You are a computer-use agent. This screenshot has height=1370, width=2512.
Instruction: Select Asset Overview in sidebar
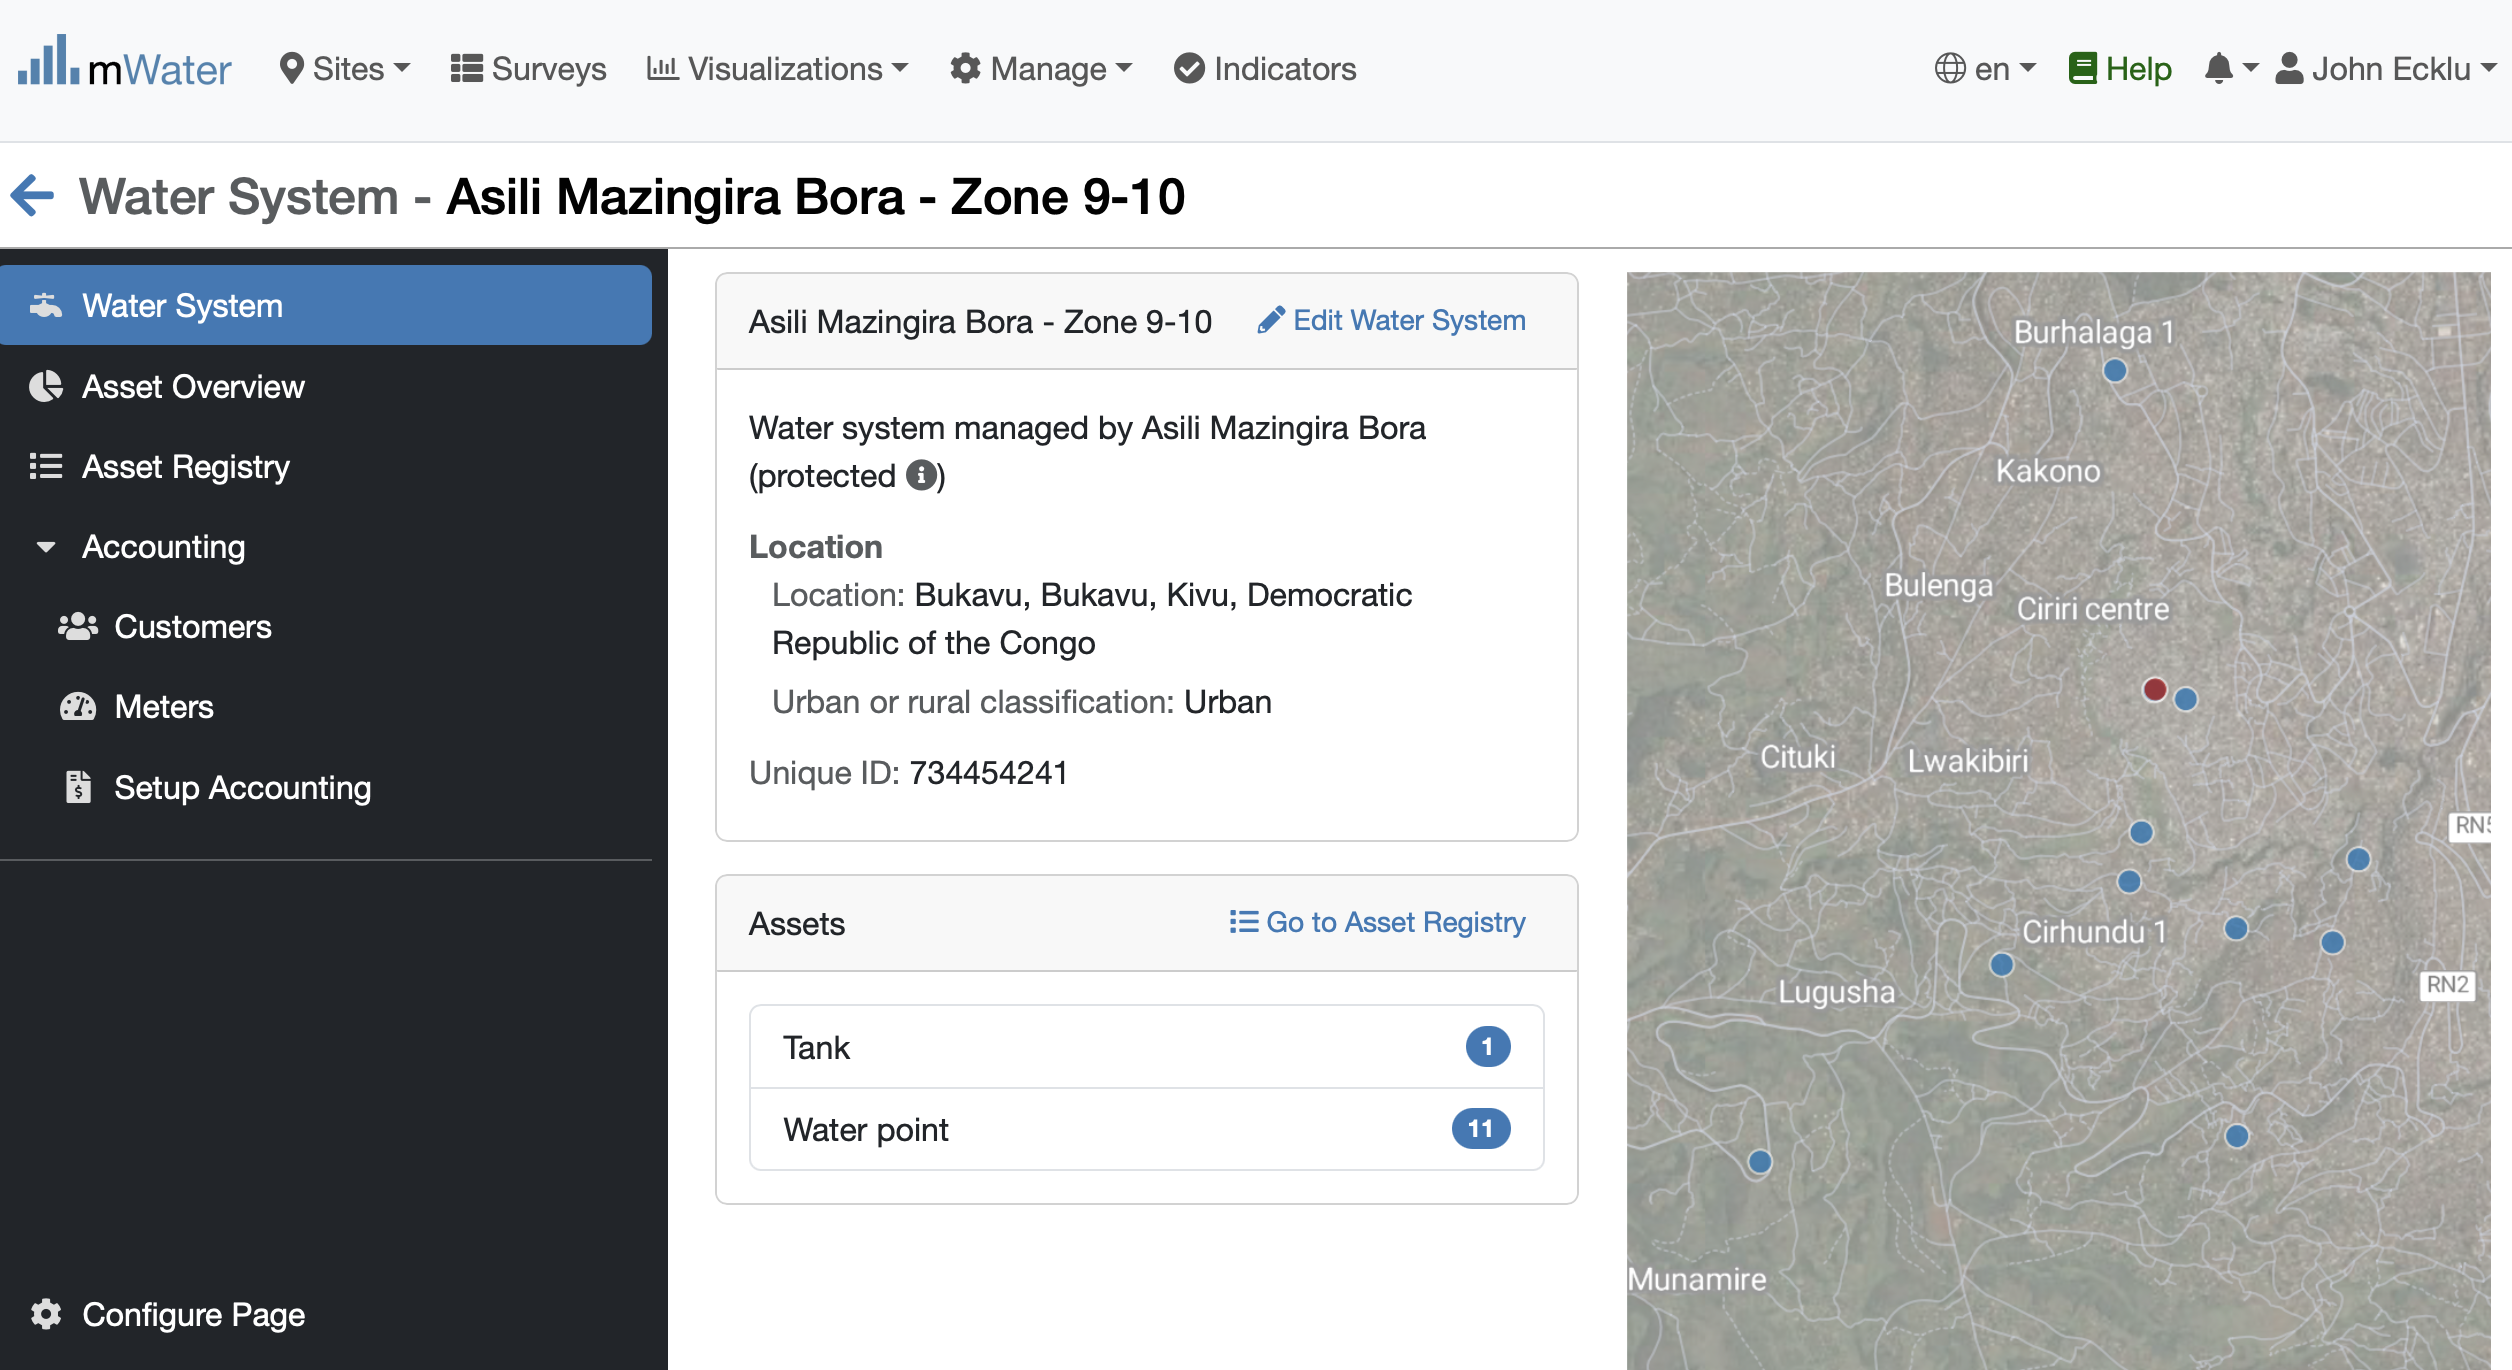(x=326, y=386)
